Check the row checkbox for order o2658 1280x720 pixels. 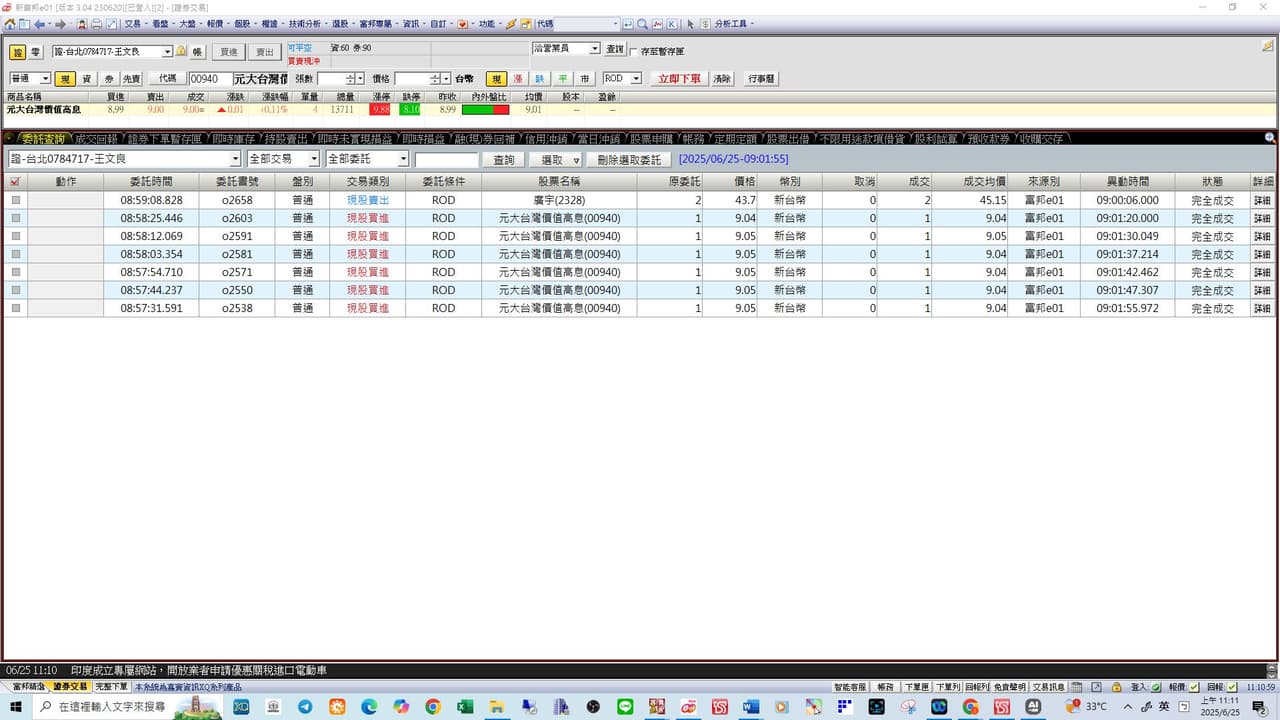[x=15, y=200]
